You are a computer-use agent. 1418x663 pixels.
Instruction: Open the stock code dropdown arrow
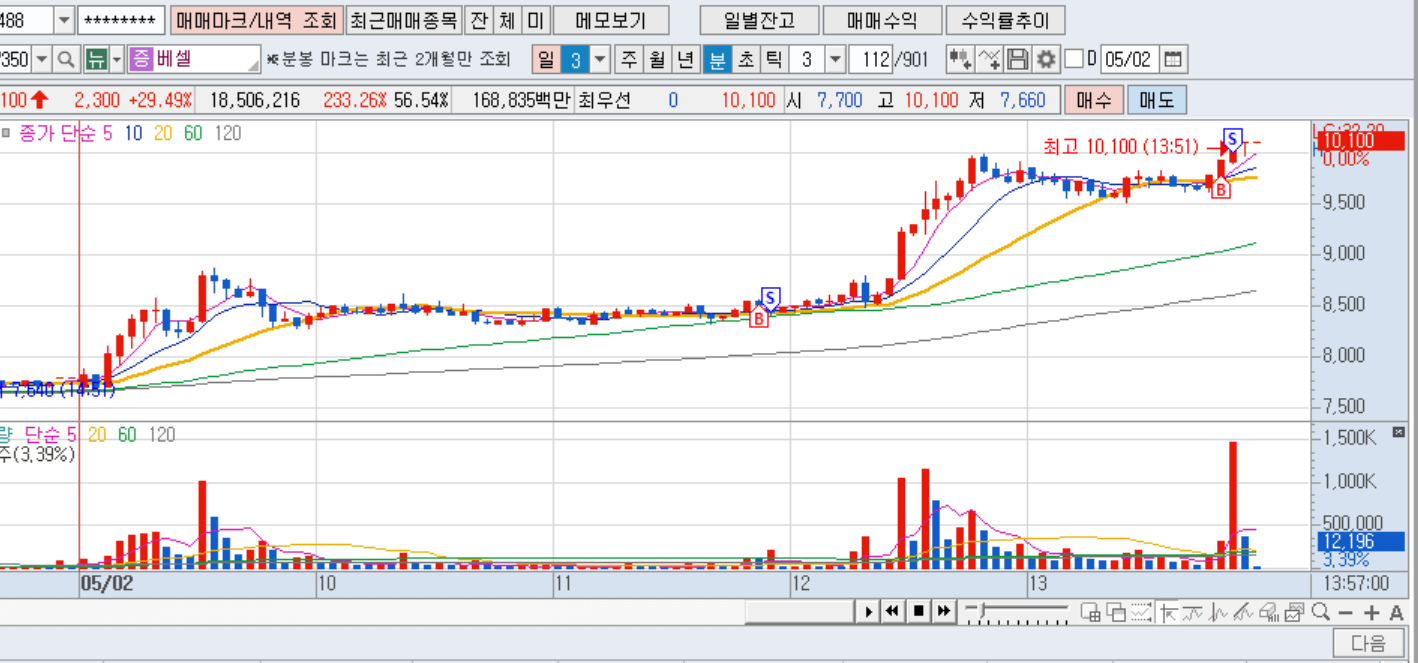click(x=42, y=60)
